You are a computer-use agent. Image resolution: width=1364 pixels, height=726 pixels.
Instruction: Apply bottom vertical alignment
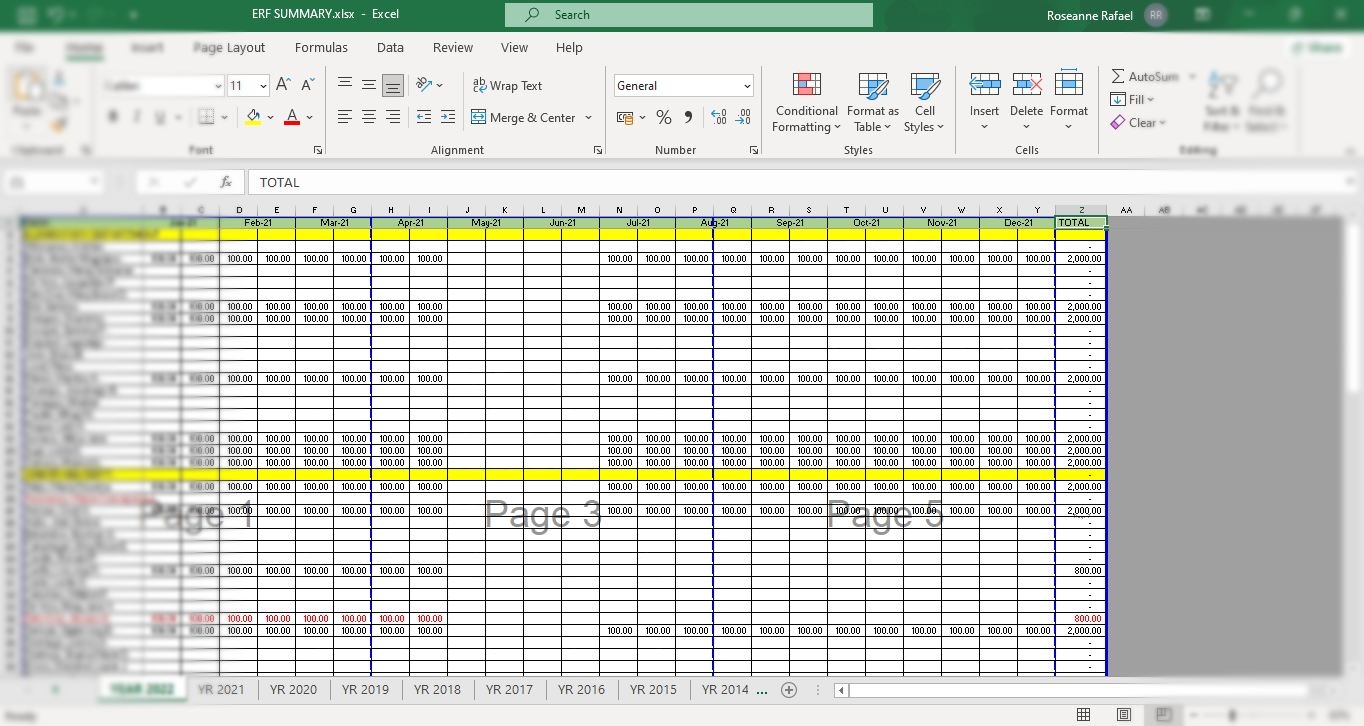[x=393, y=85]
